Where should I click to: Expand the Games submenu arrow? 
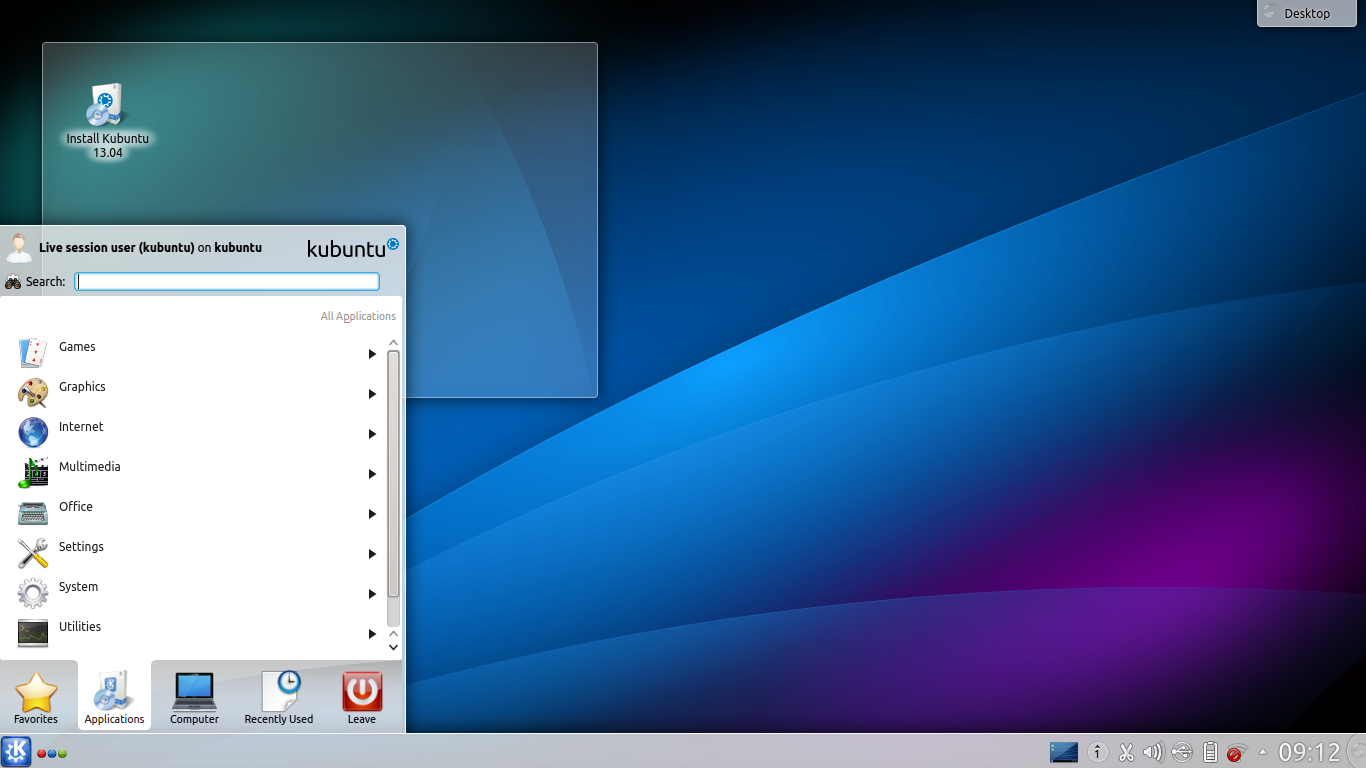coord(372,354)
